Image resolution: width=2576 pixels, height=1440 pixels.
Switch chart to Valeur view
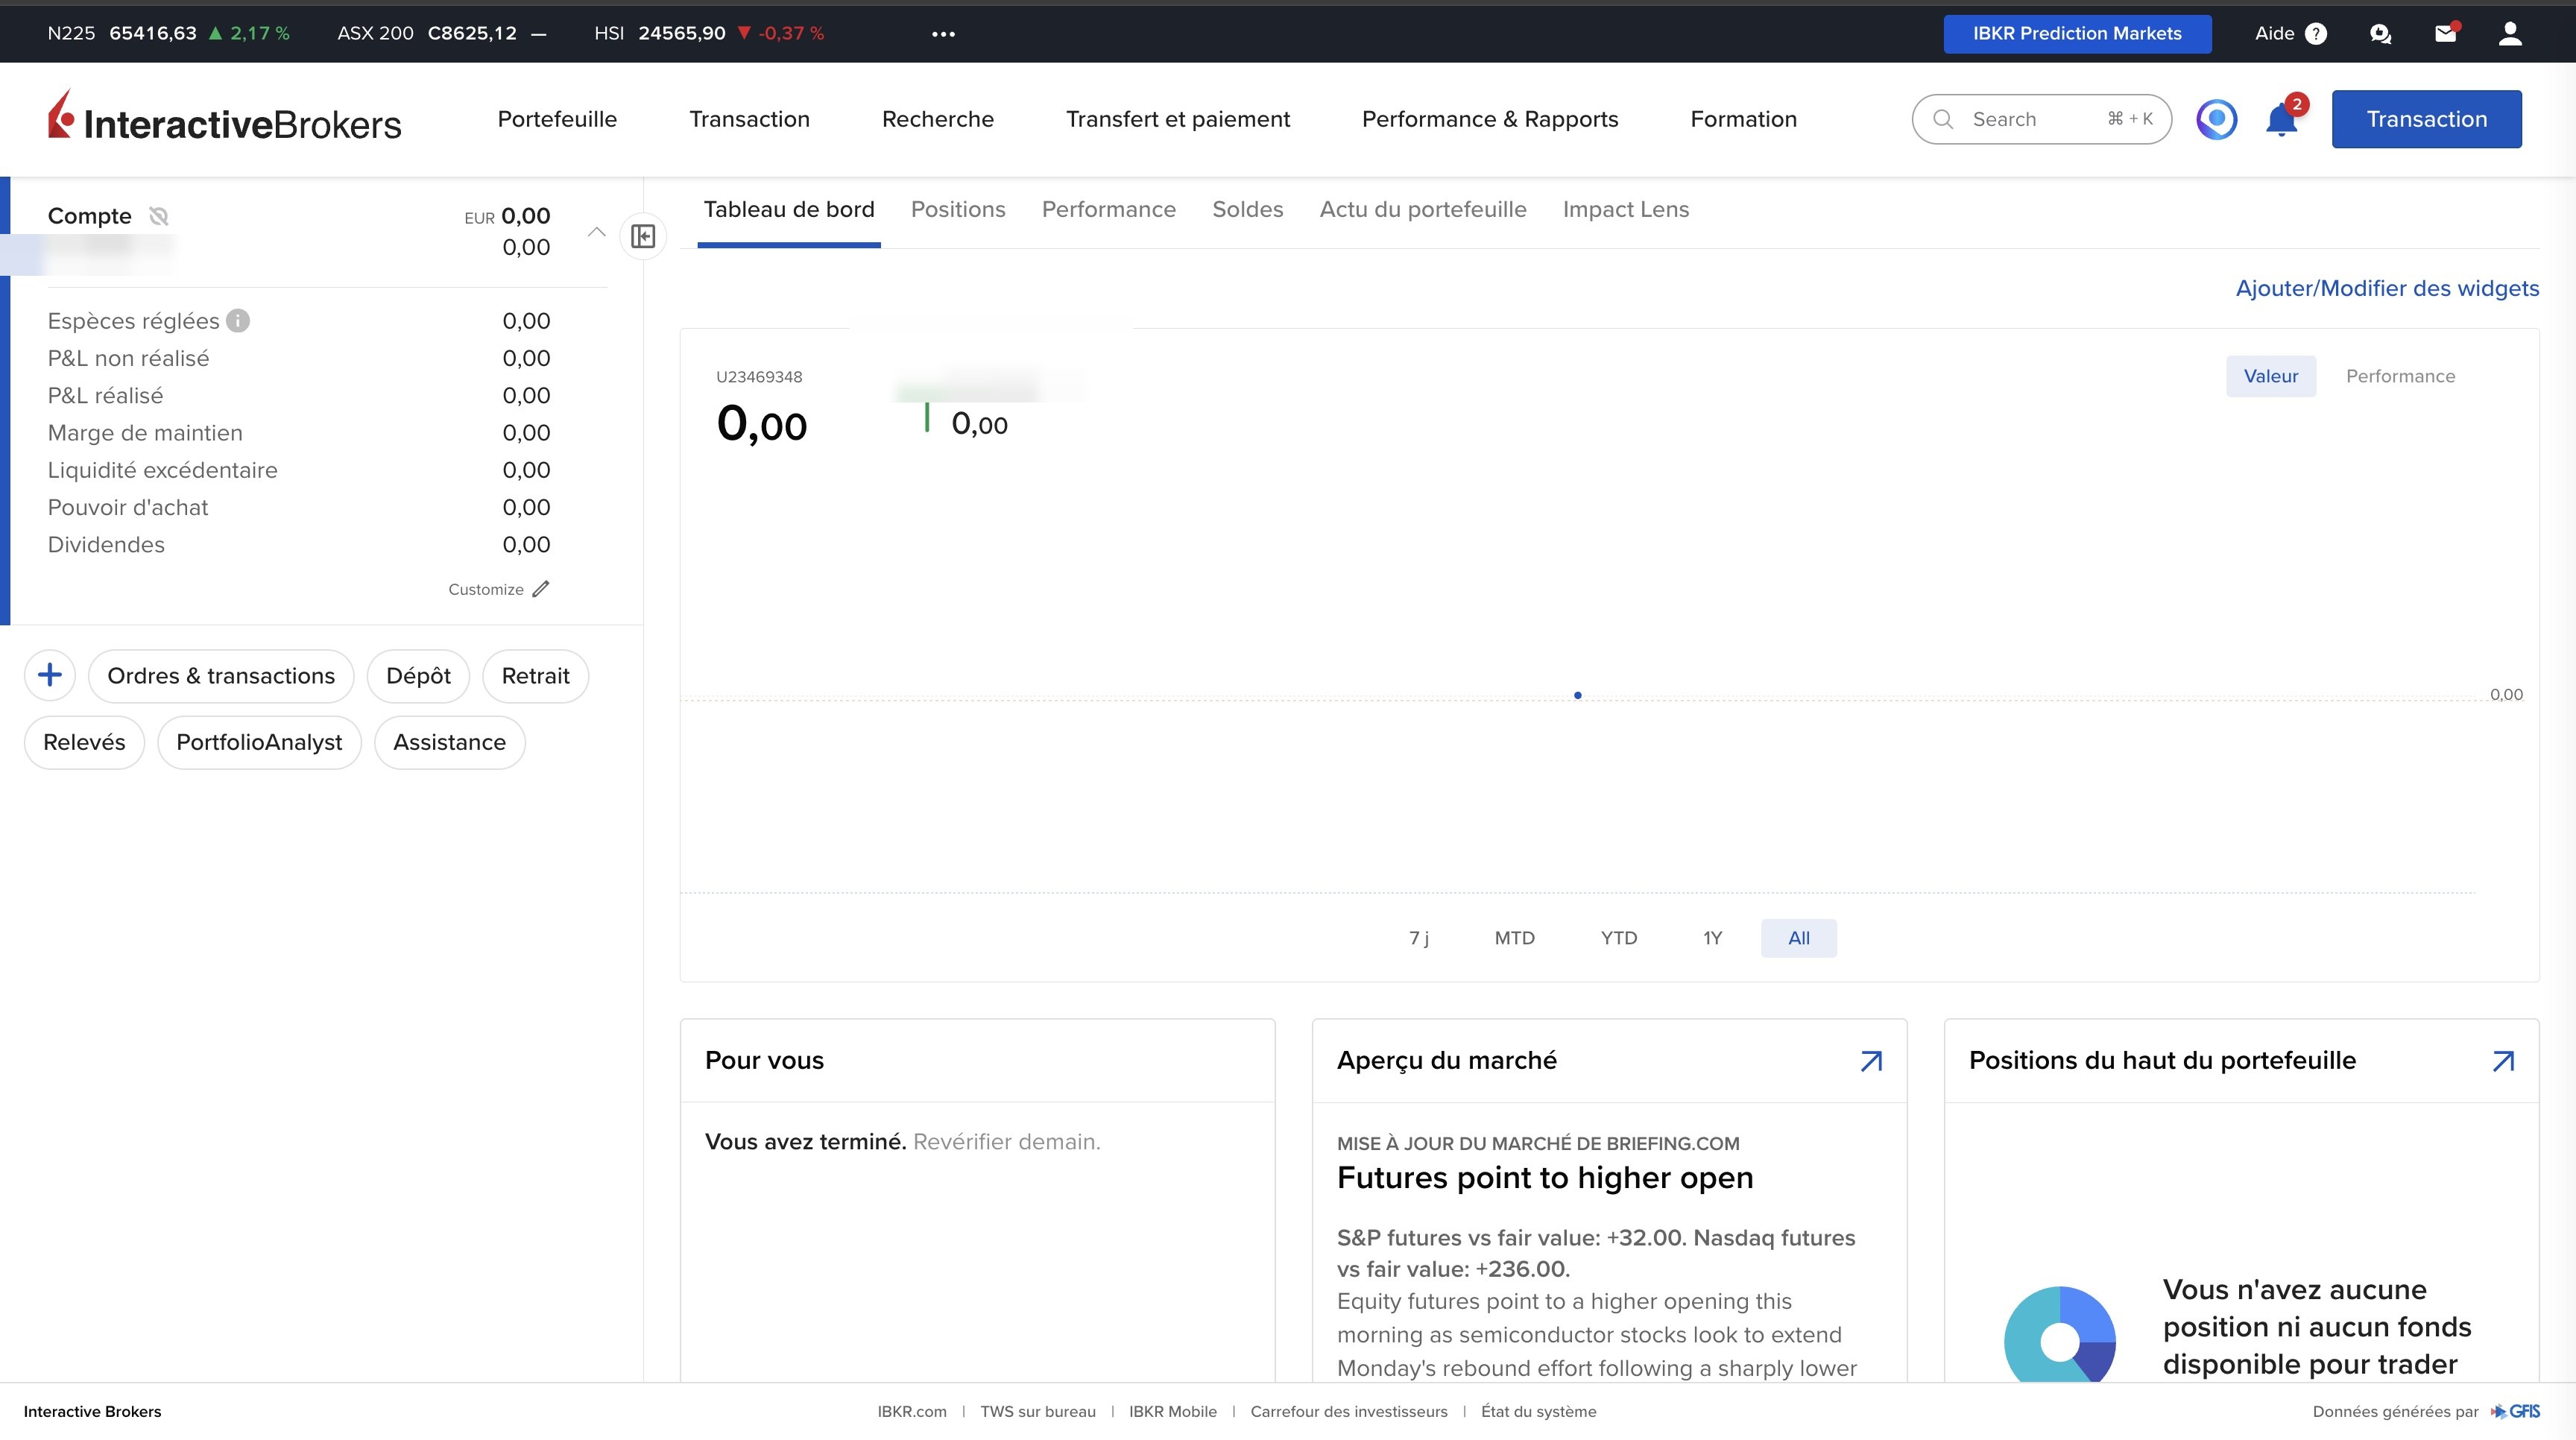(x=2271, y=376)
